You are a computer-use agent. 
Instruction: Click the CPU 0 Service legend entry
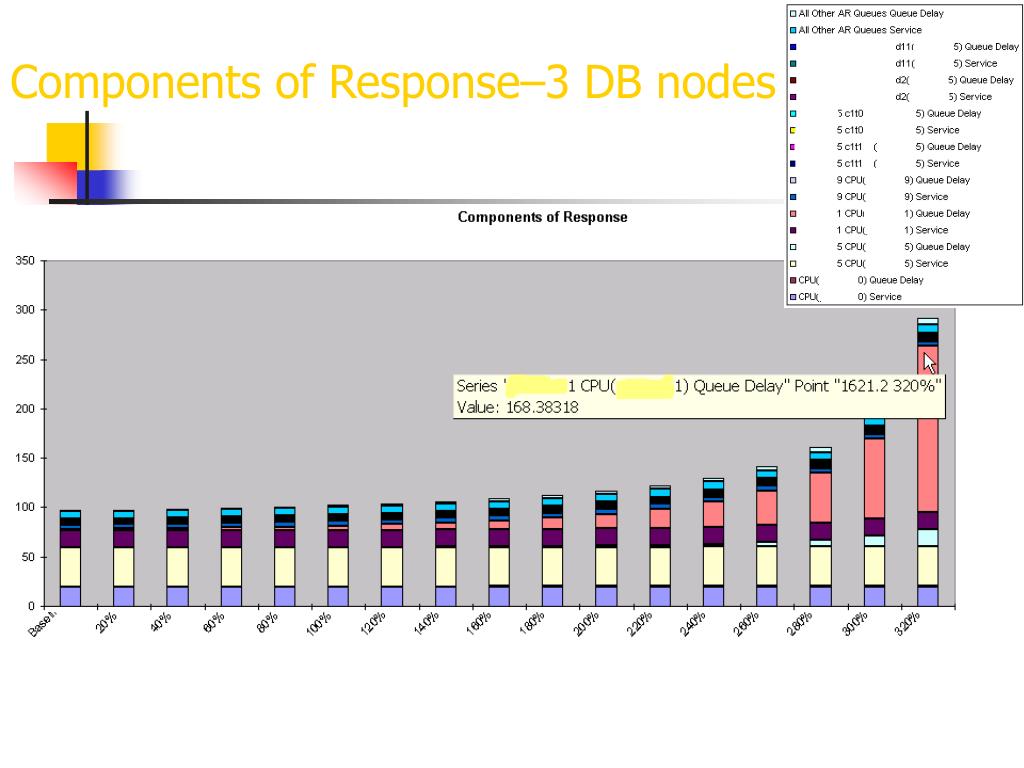coord(850,297)
